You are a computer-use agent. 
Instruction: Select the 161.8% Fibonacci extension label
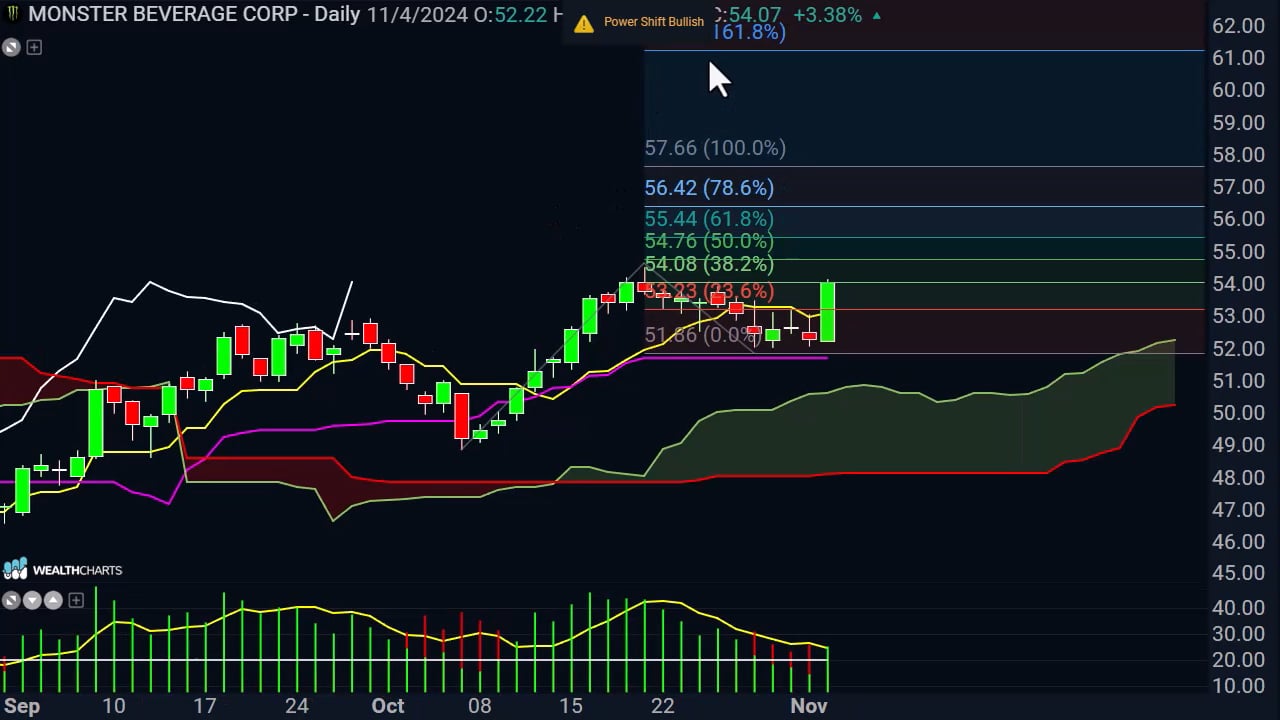[749, 32]
